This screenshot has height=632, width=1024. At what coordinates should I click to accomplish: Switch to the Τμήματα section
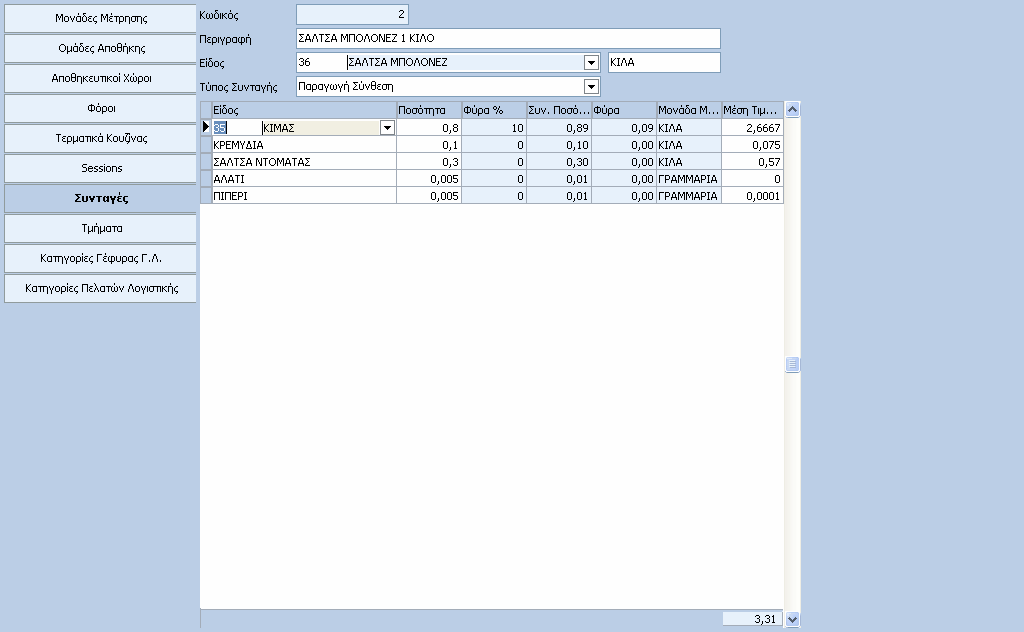pyautogui.click(x=101, y=229)
